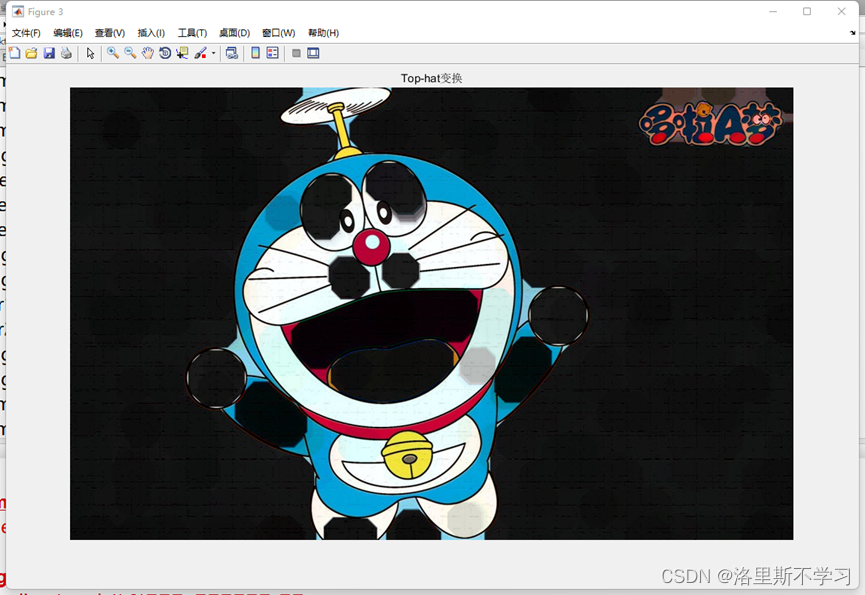Print the figure using printer icon
The height and width of the screenshot is (595, 865).
click(66, 53)
